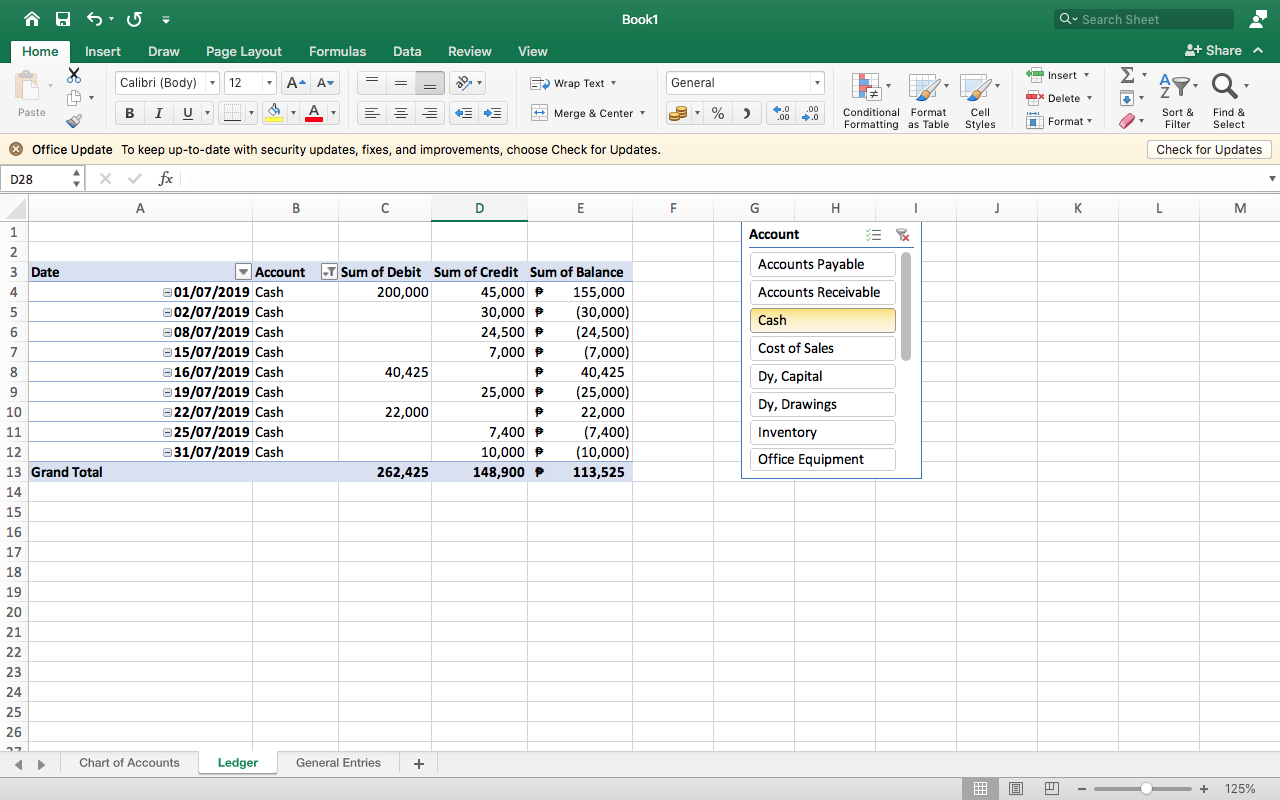Click the Save icon in title bar
The image size is (1280, 800).
point(63,19)
